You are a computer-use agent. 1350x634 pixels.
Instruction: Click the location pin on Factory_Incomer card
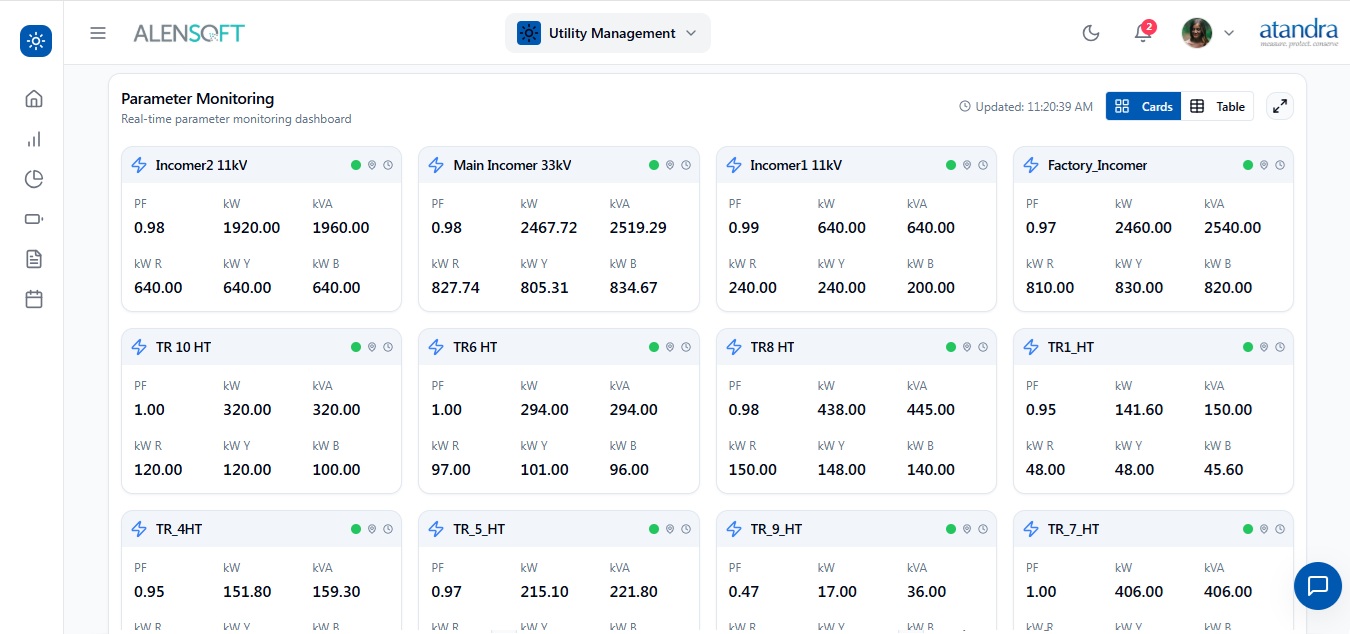point(1264,165)
